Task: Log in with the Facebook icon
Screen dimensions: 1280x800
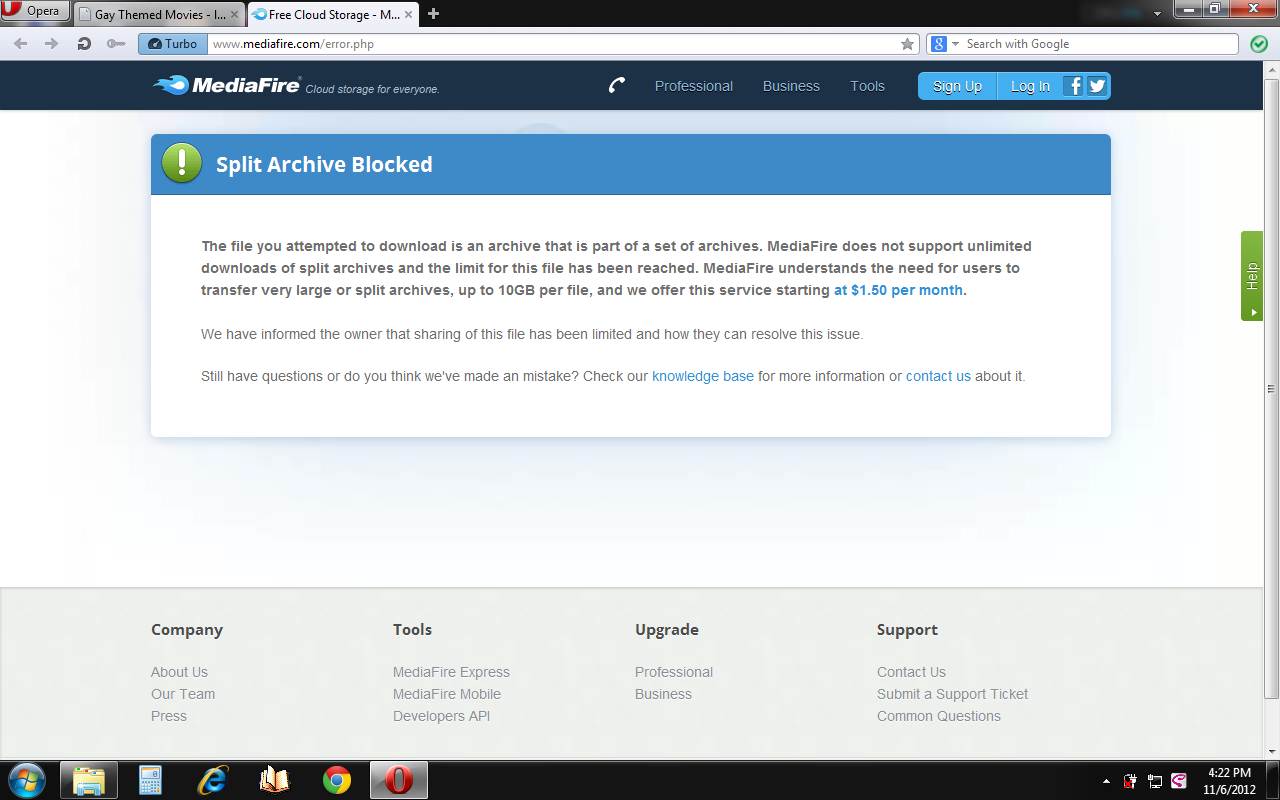Action: coord(1073,86)
